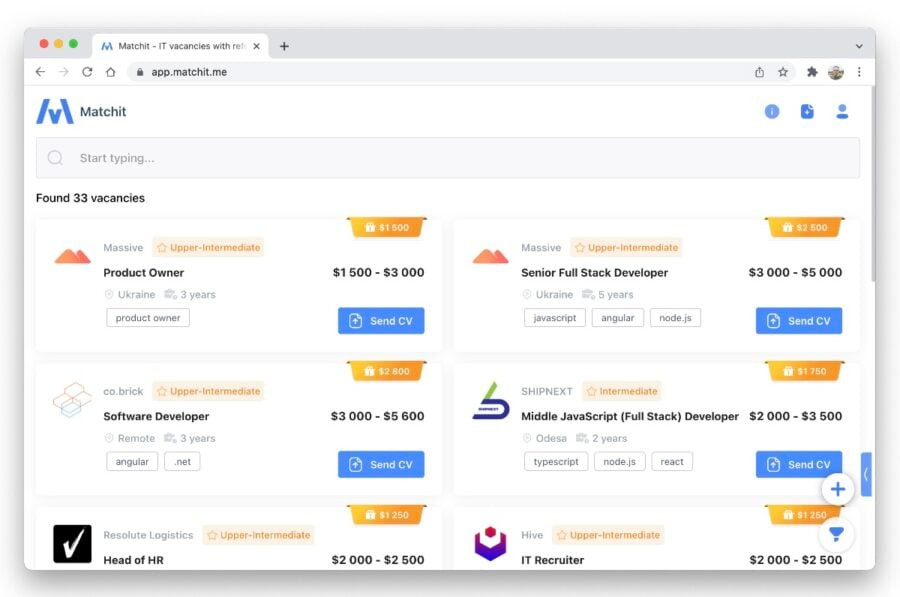Close the Matchit browser tab
Screen dimensions: 900x597
(257, 46)
